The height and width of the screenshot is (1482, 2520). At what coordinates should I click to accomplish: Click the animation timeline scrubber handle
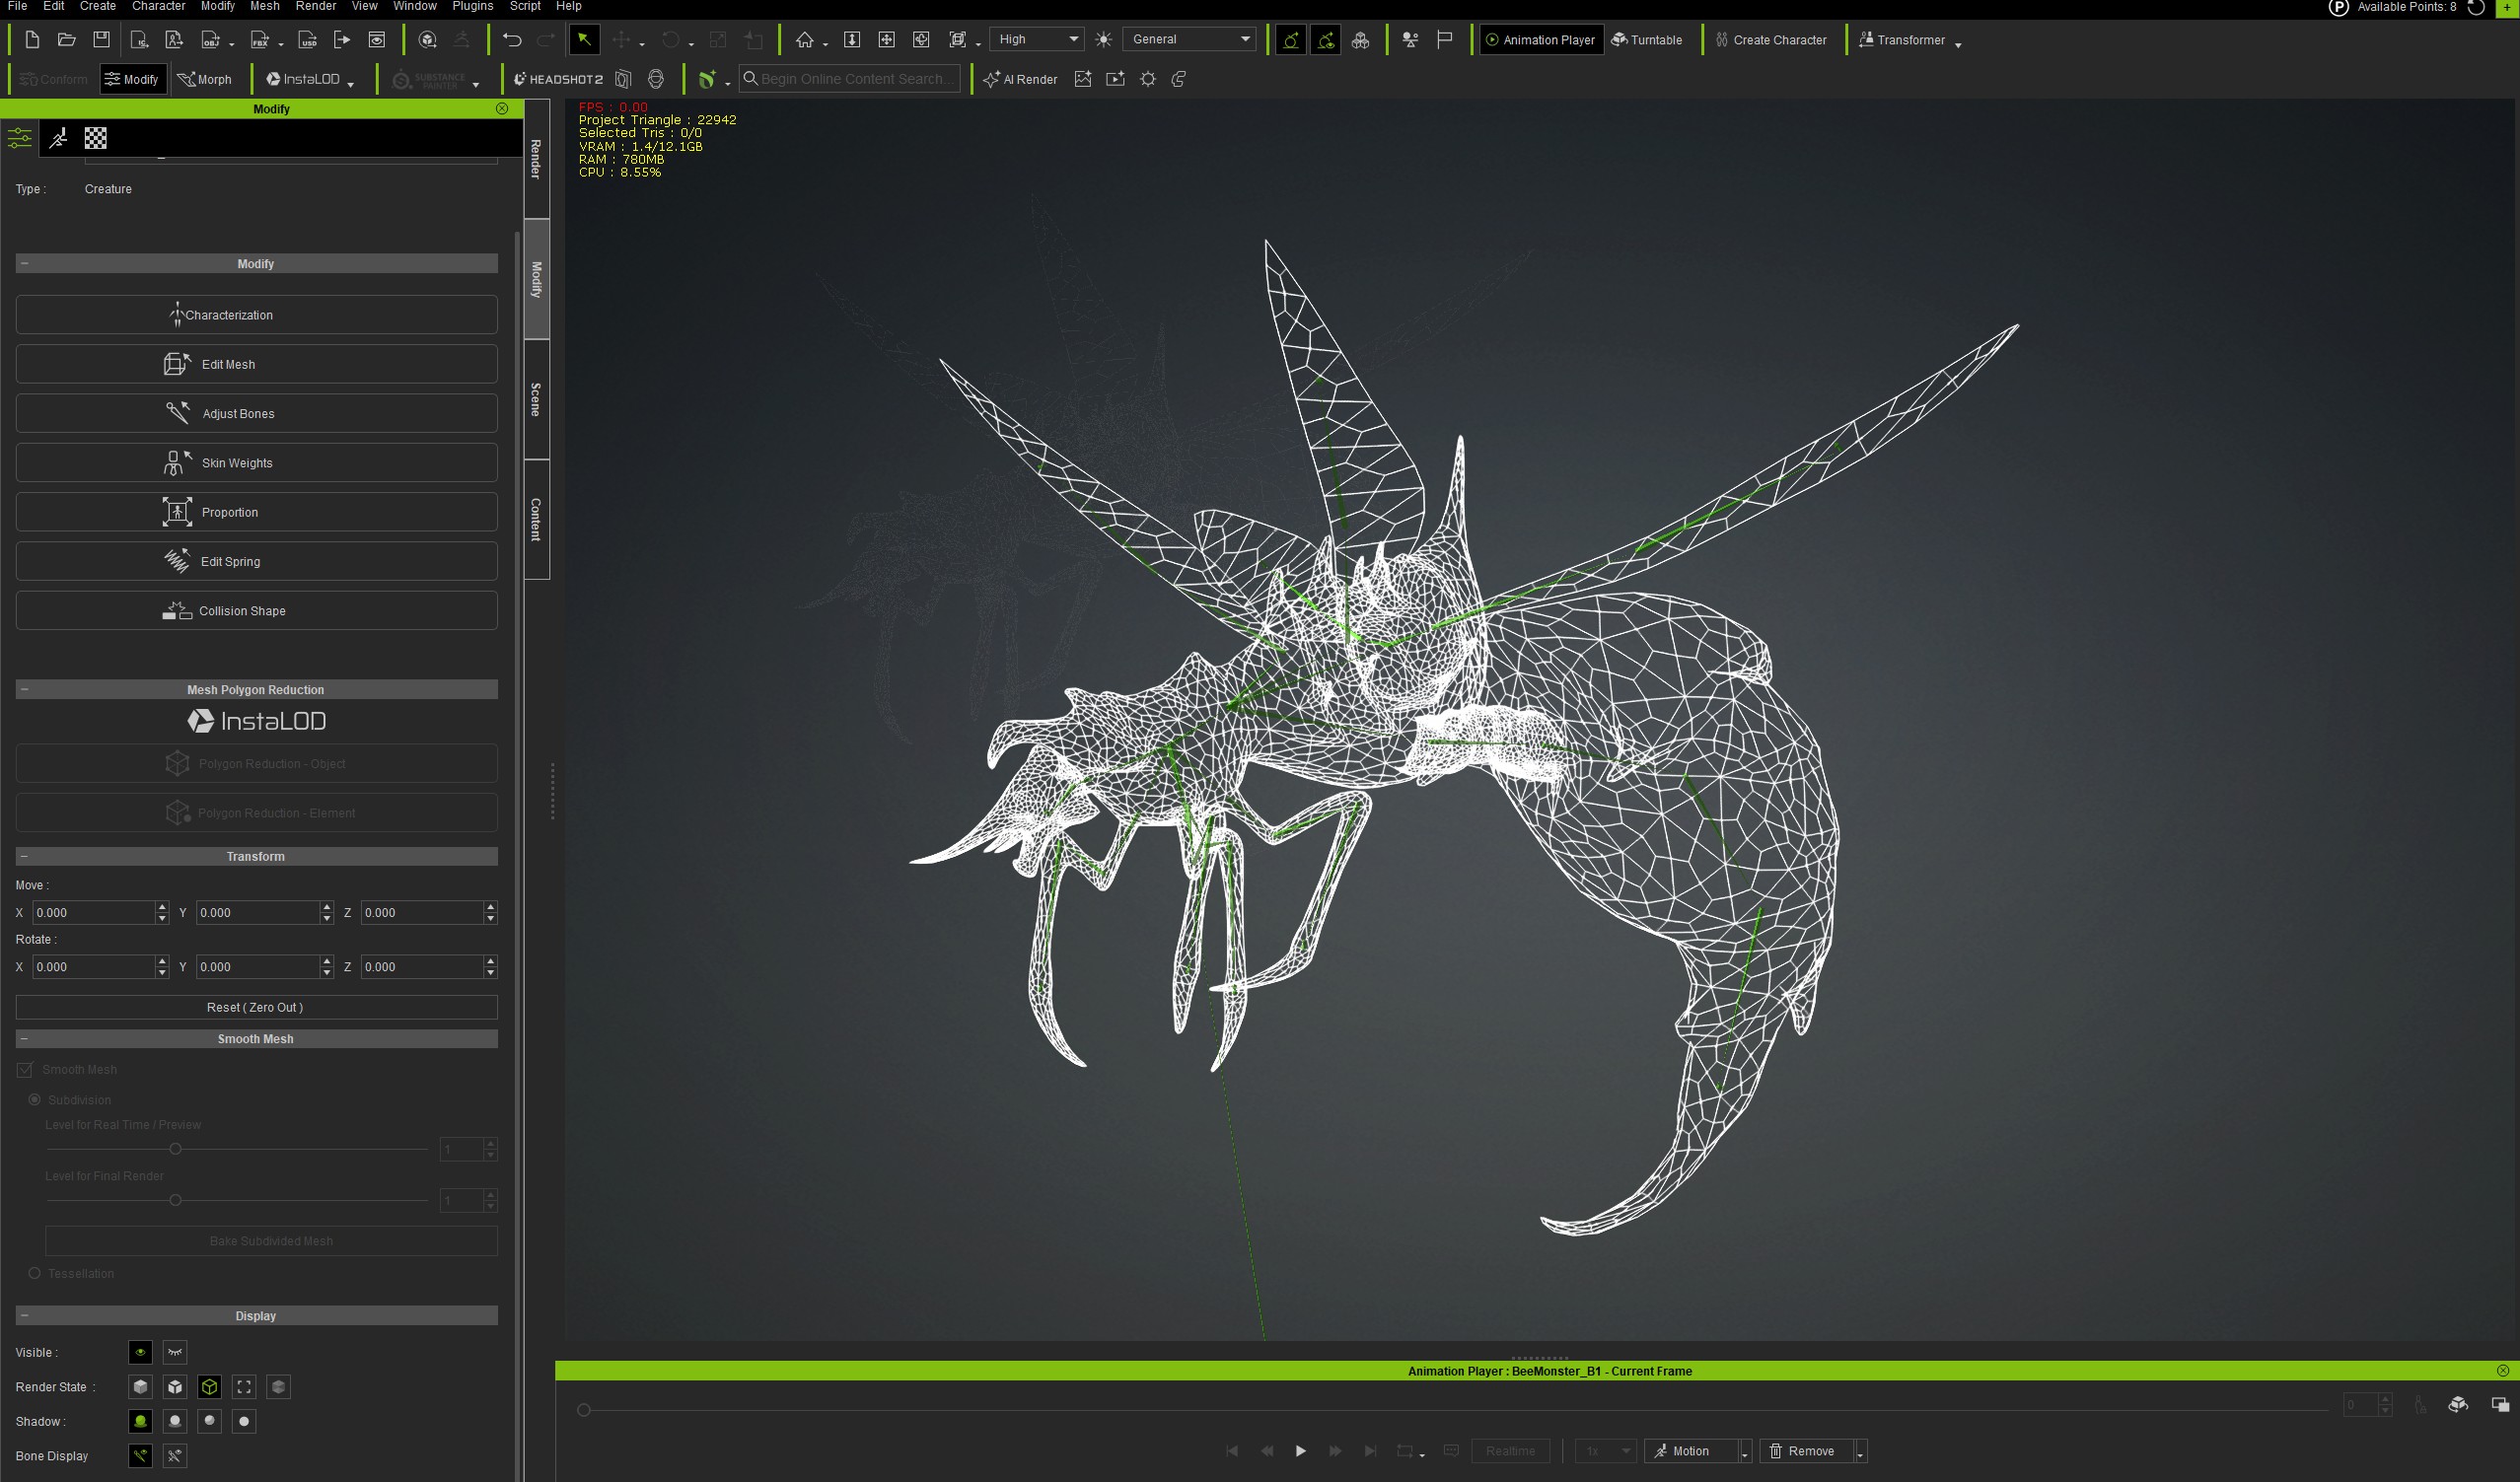(x=584, y=1410)
